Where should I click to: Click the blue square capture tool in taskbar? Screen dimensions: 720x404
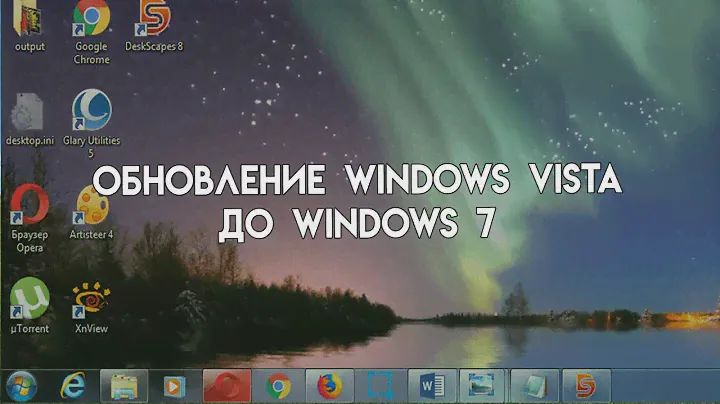click(x=380, y=385)
